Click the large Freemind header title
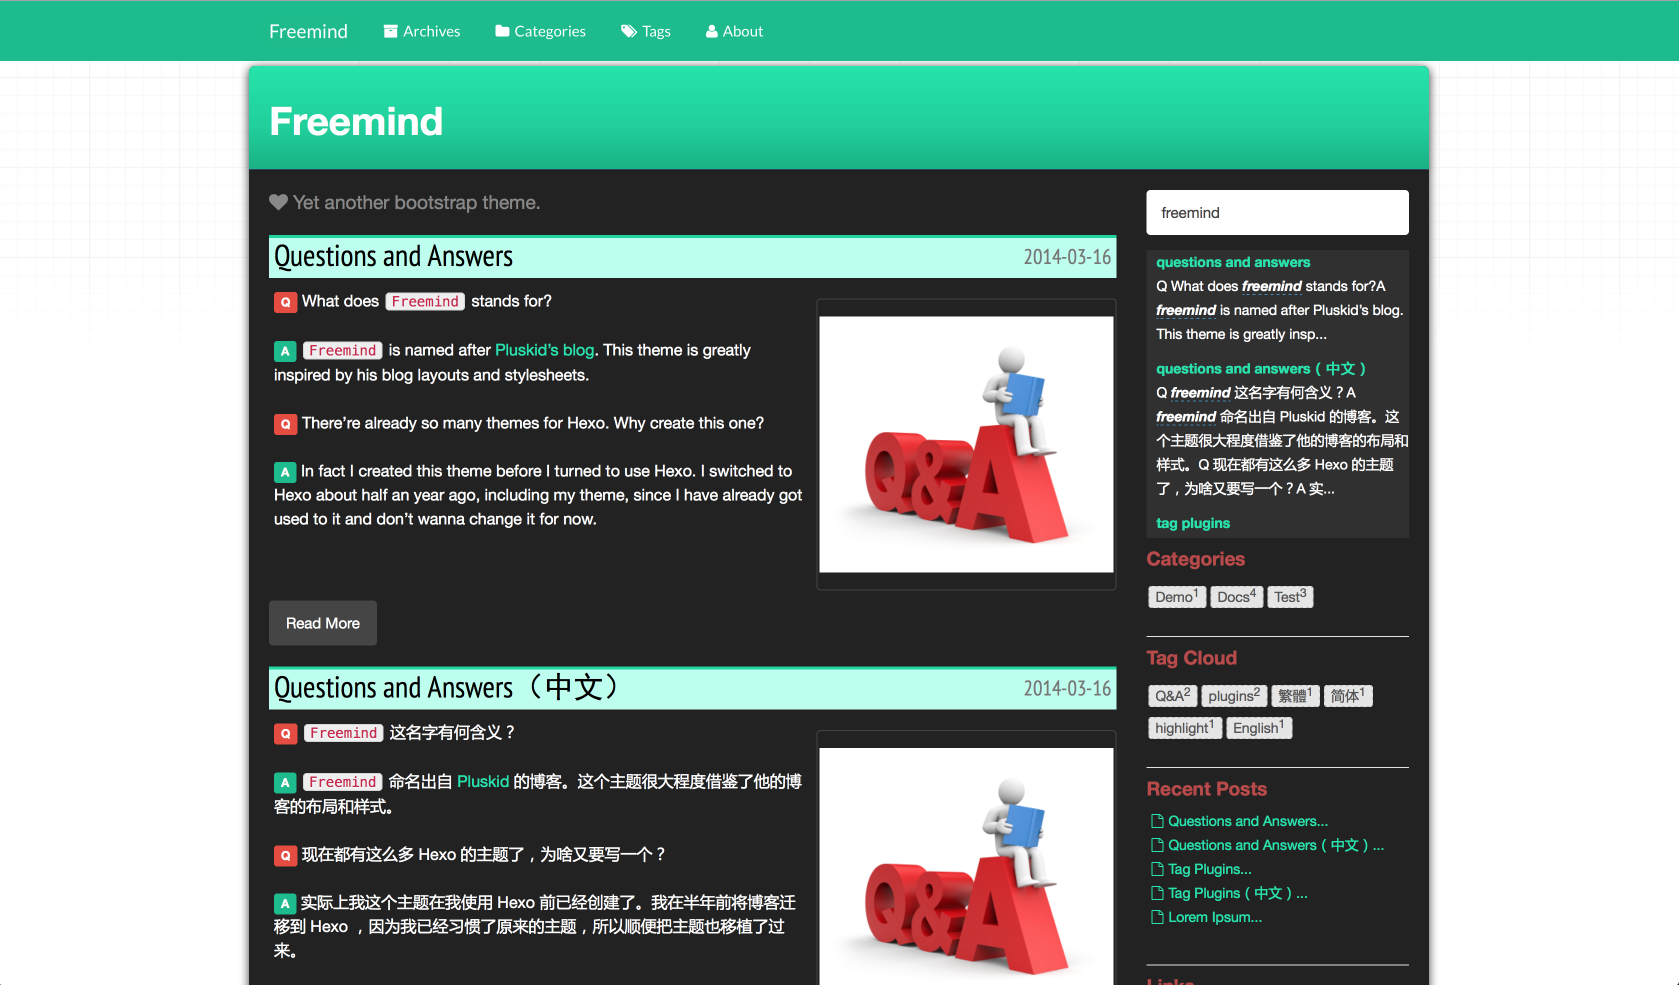Viewport: 1679px width, 985px height. click(x=356, y=121)
